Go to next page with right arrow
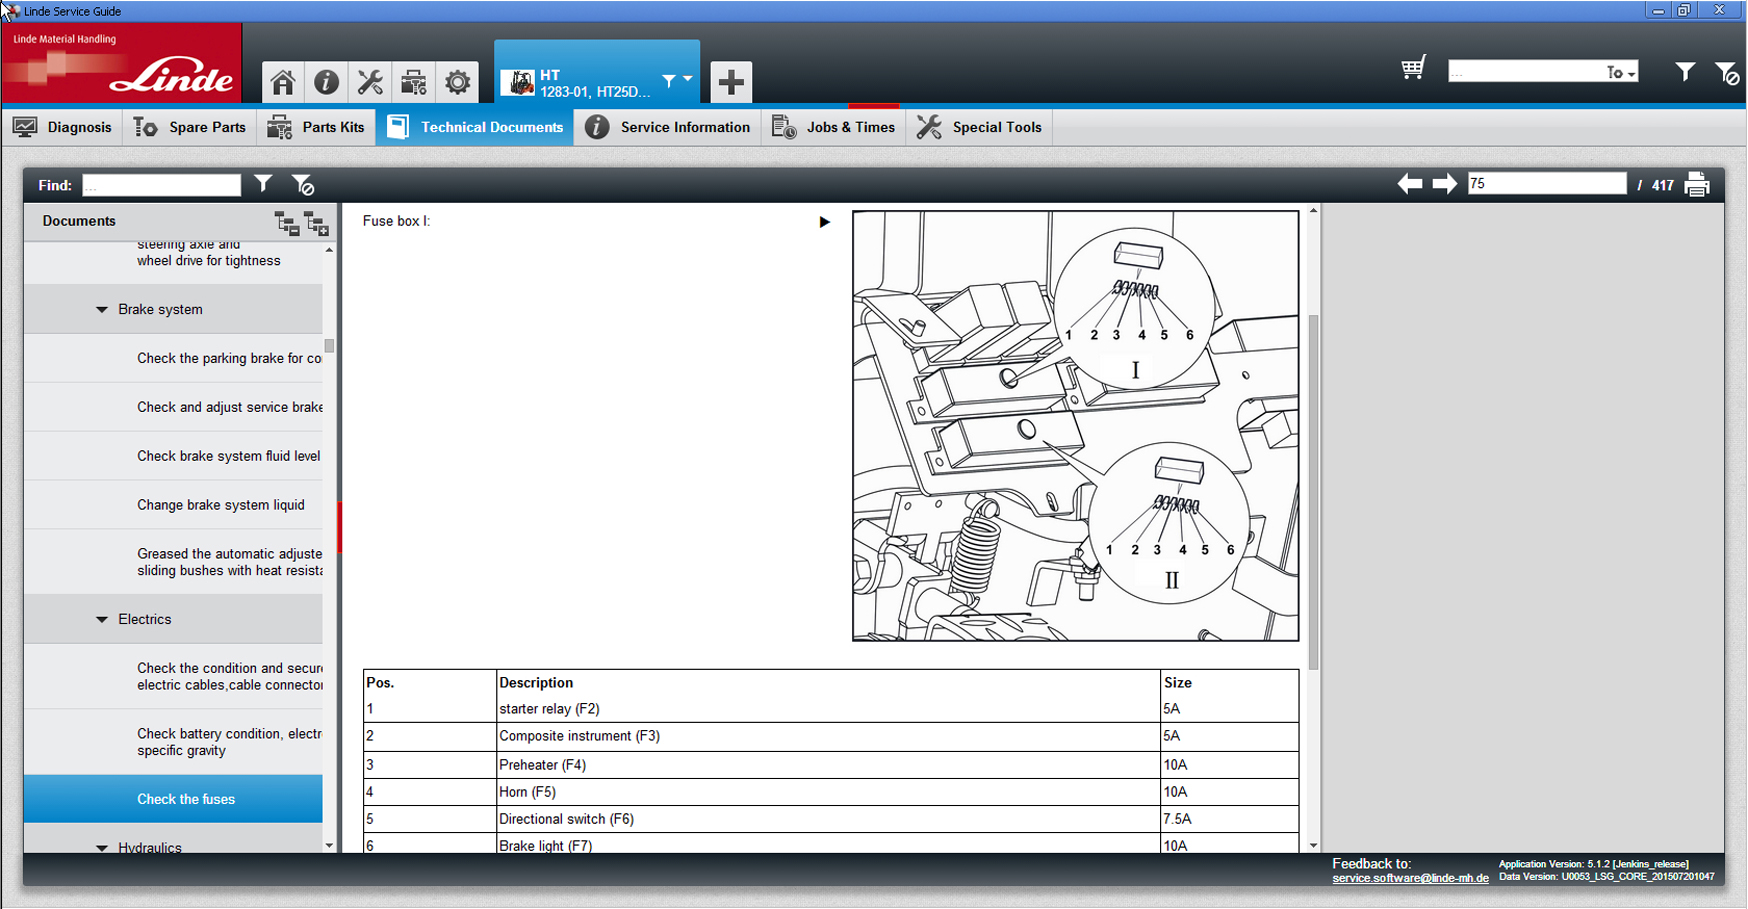The width and height of the screenshot is (1748, 909). (1444, 184)
